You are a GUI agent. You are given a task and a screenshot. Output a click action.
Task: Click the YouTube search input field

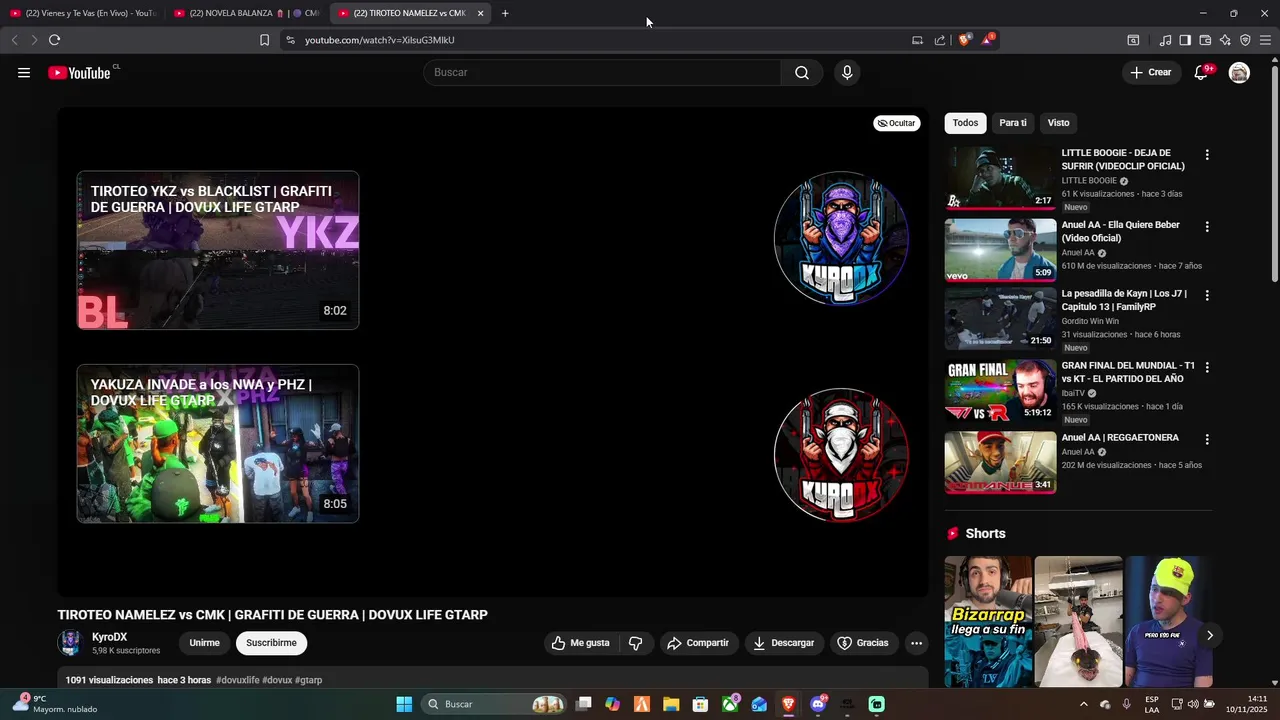point(602,72)
